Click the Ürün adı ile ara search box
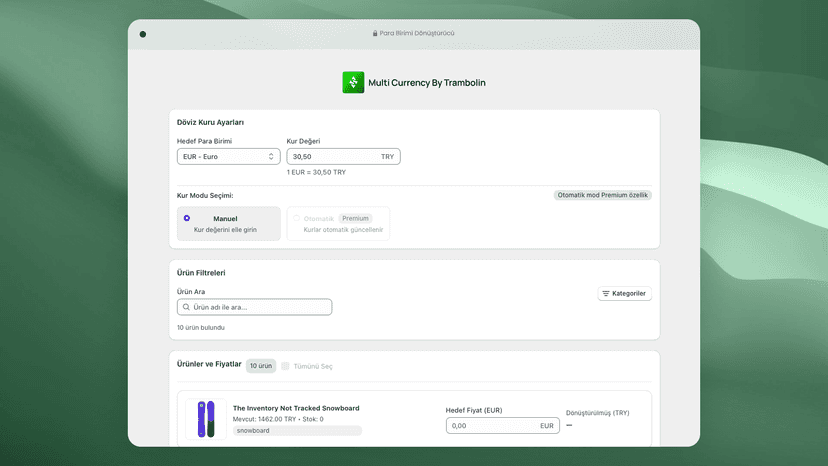Image resolution: width=828 pixels, height=466 pixels. tap(255, 307)
